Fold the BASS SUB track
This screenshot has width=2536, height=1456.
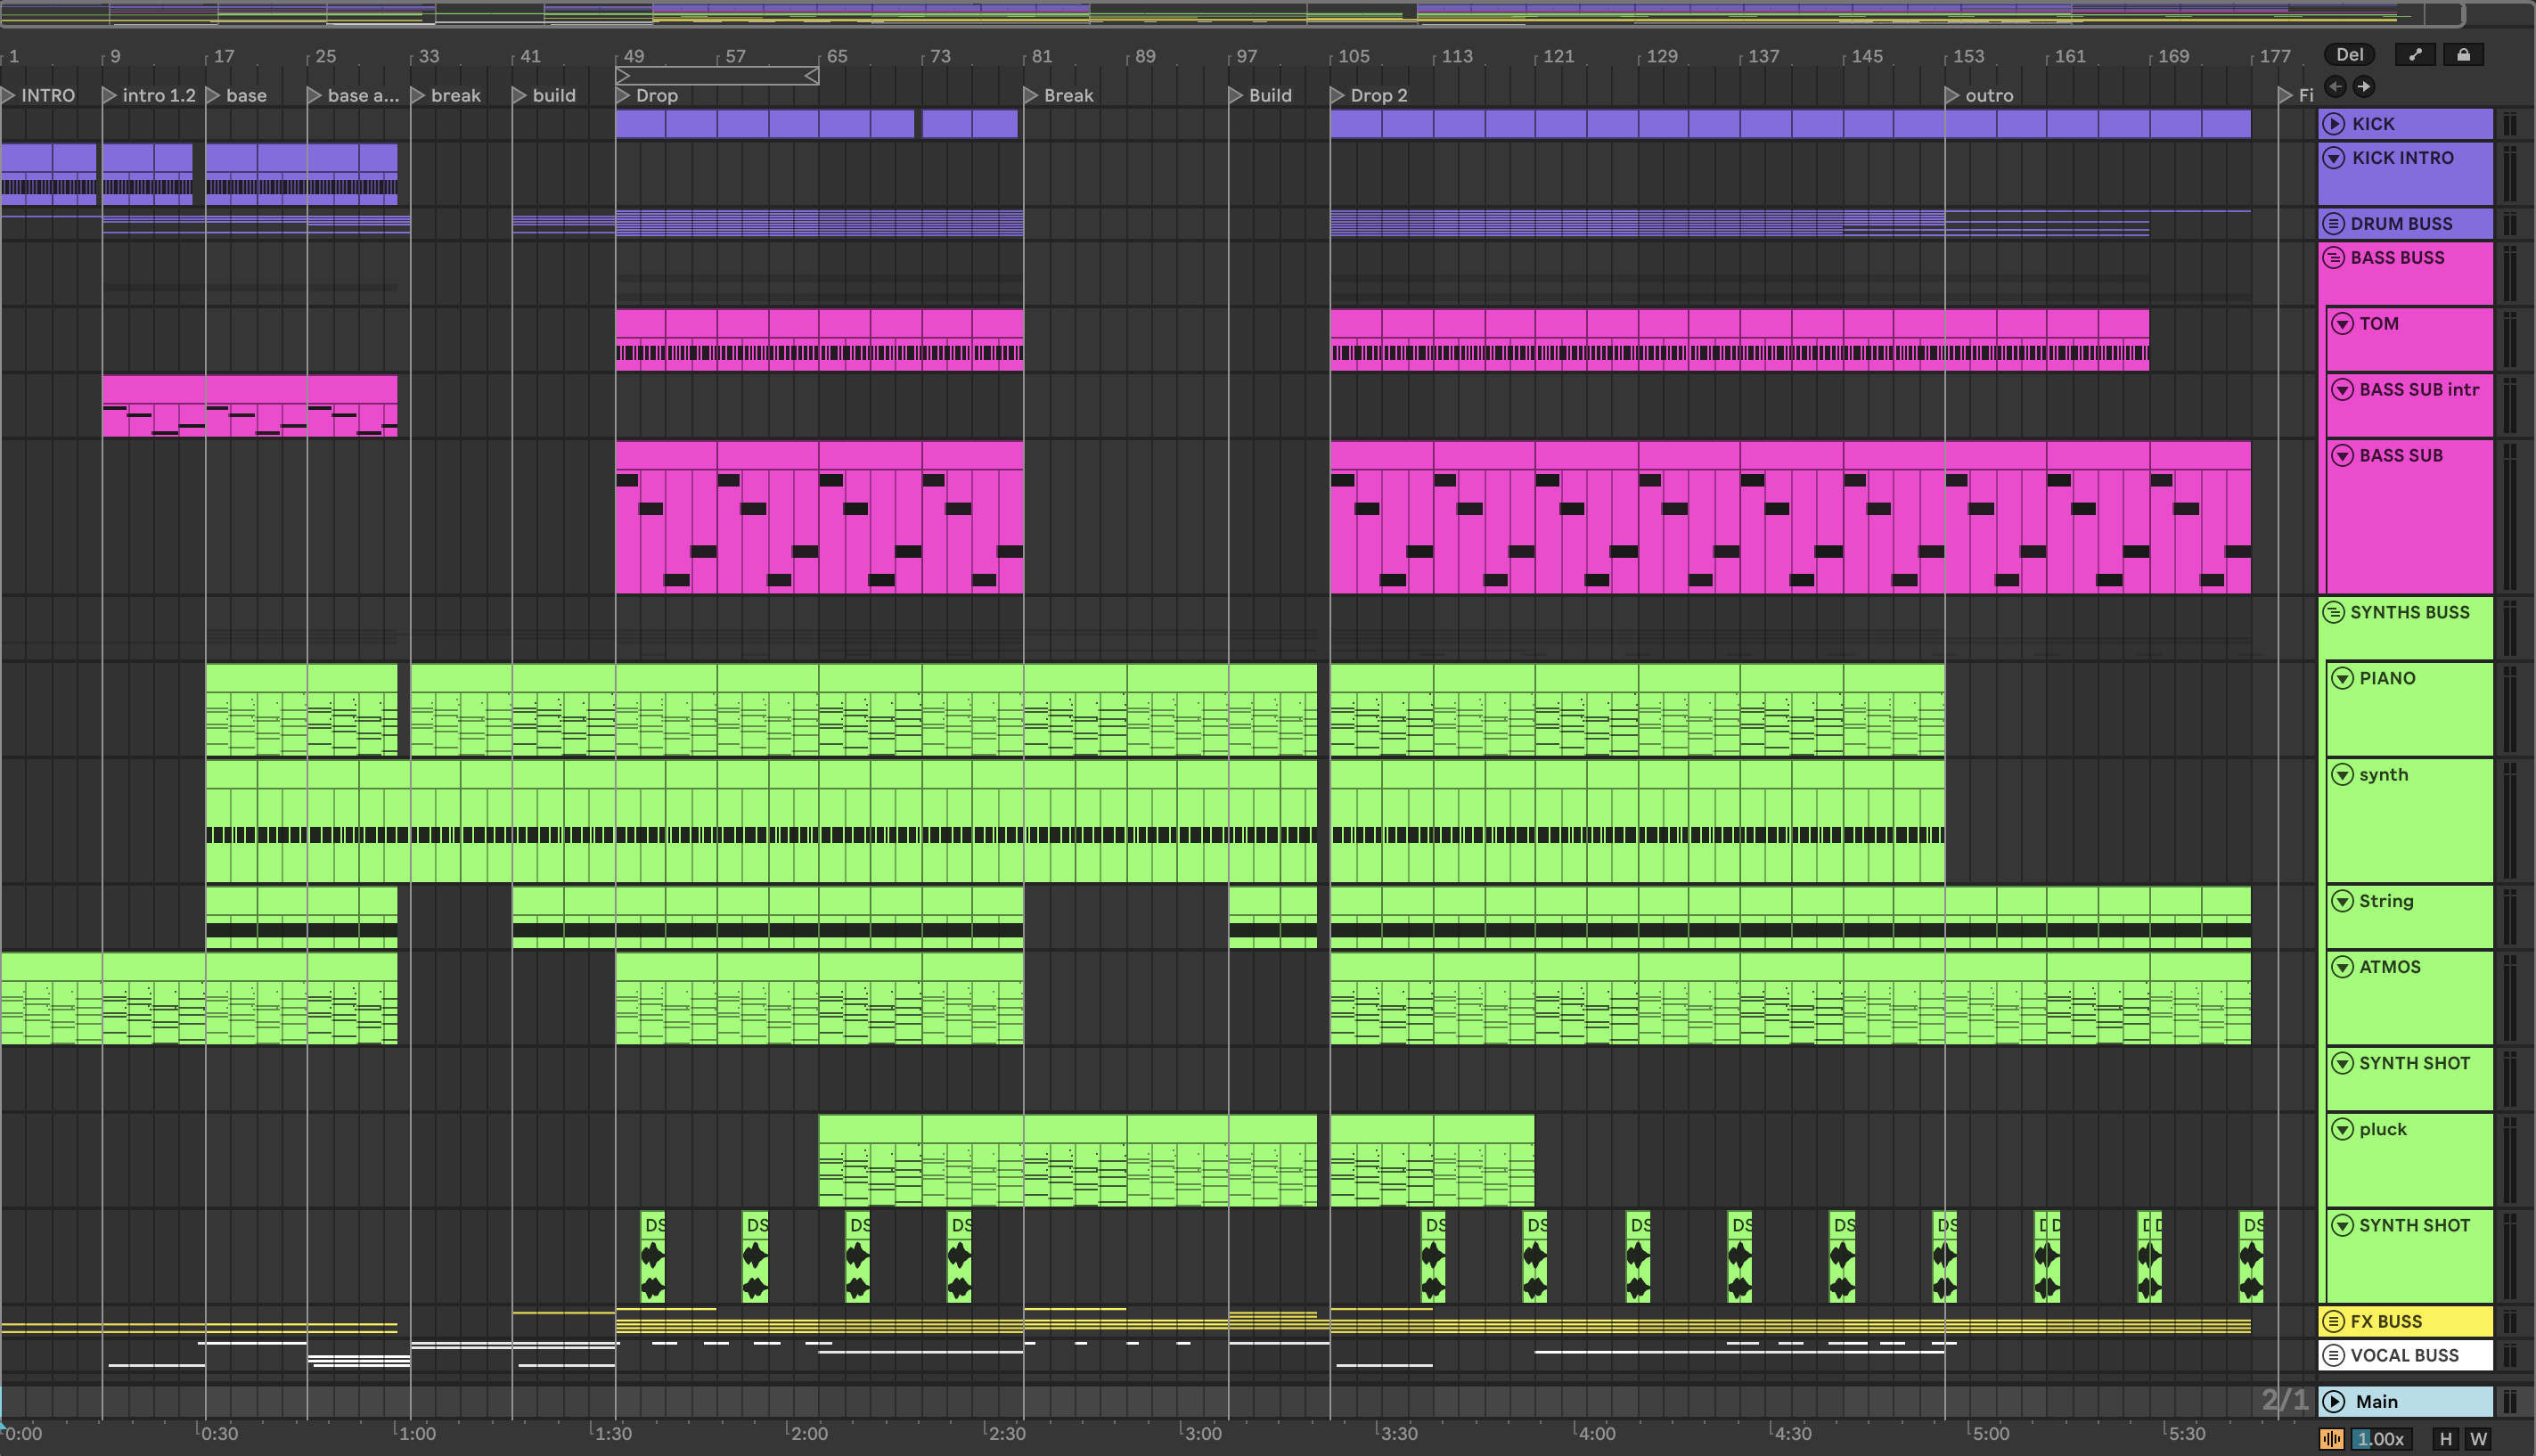(x=2342, y=456)
